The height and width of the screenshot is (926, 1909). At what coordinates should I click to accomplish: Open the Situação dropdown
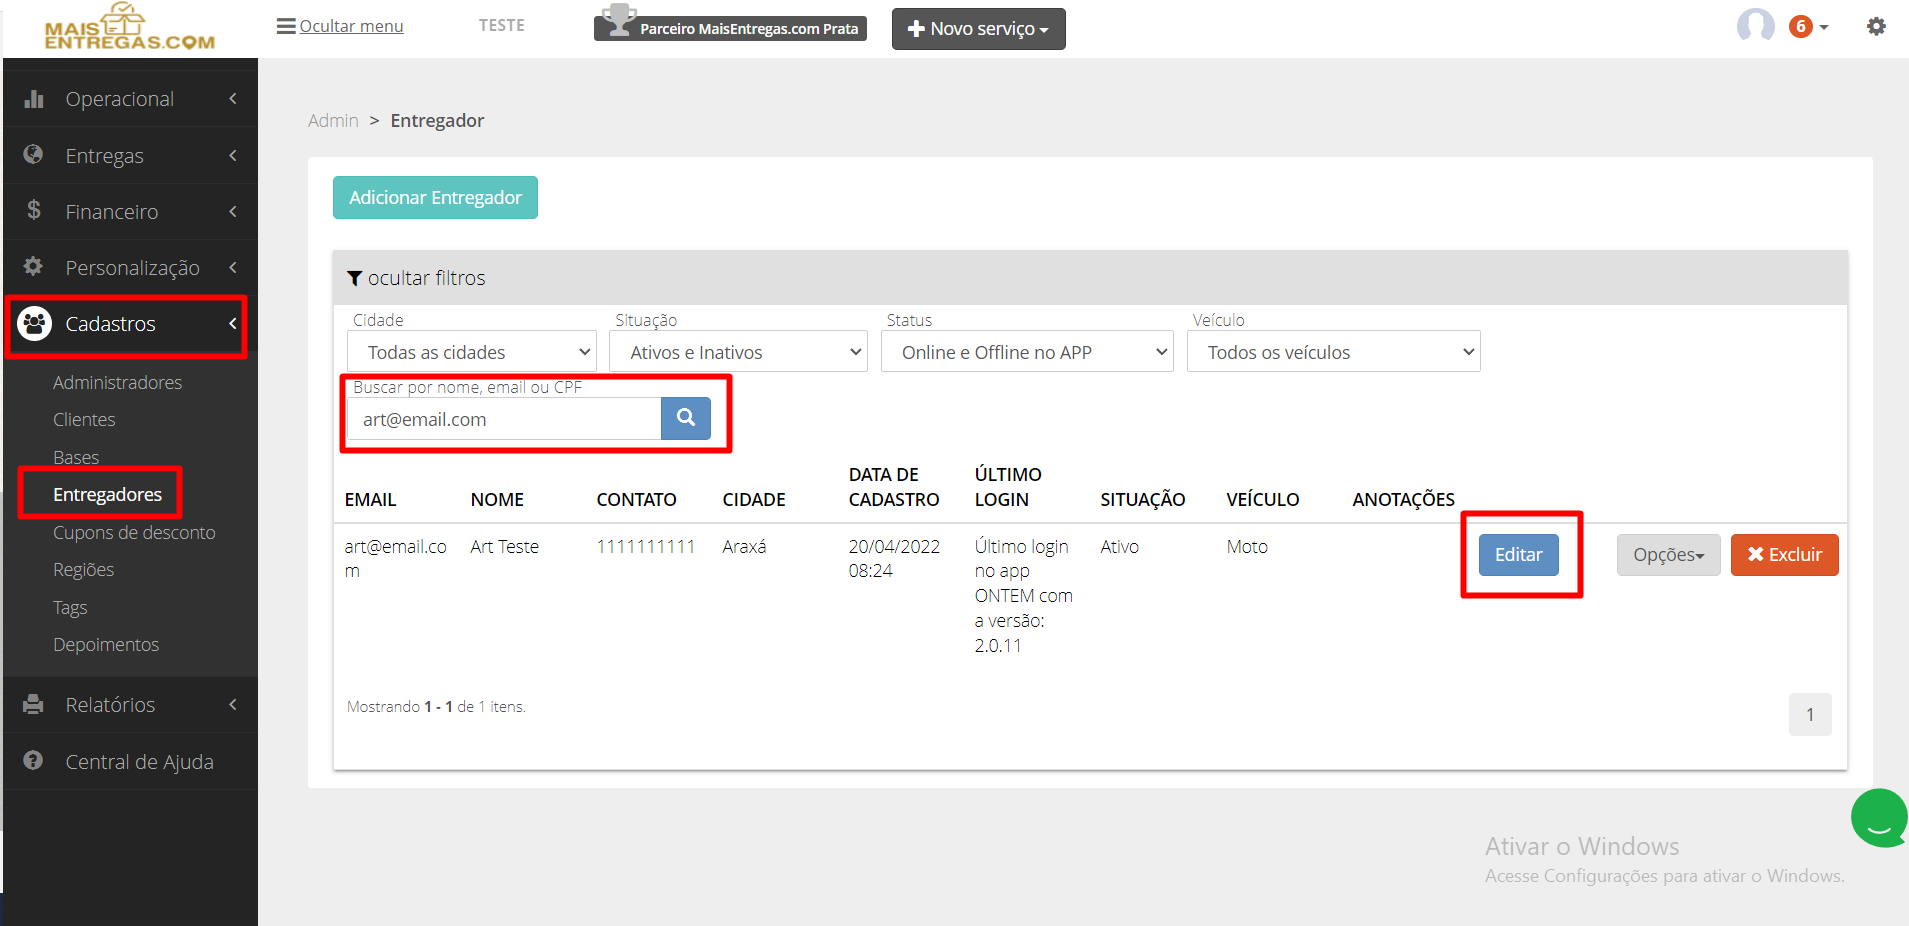tap(738, 352)
